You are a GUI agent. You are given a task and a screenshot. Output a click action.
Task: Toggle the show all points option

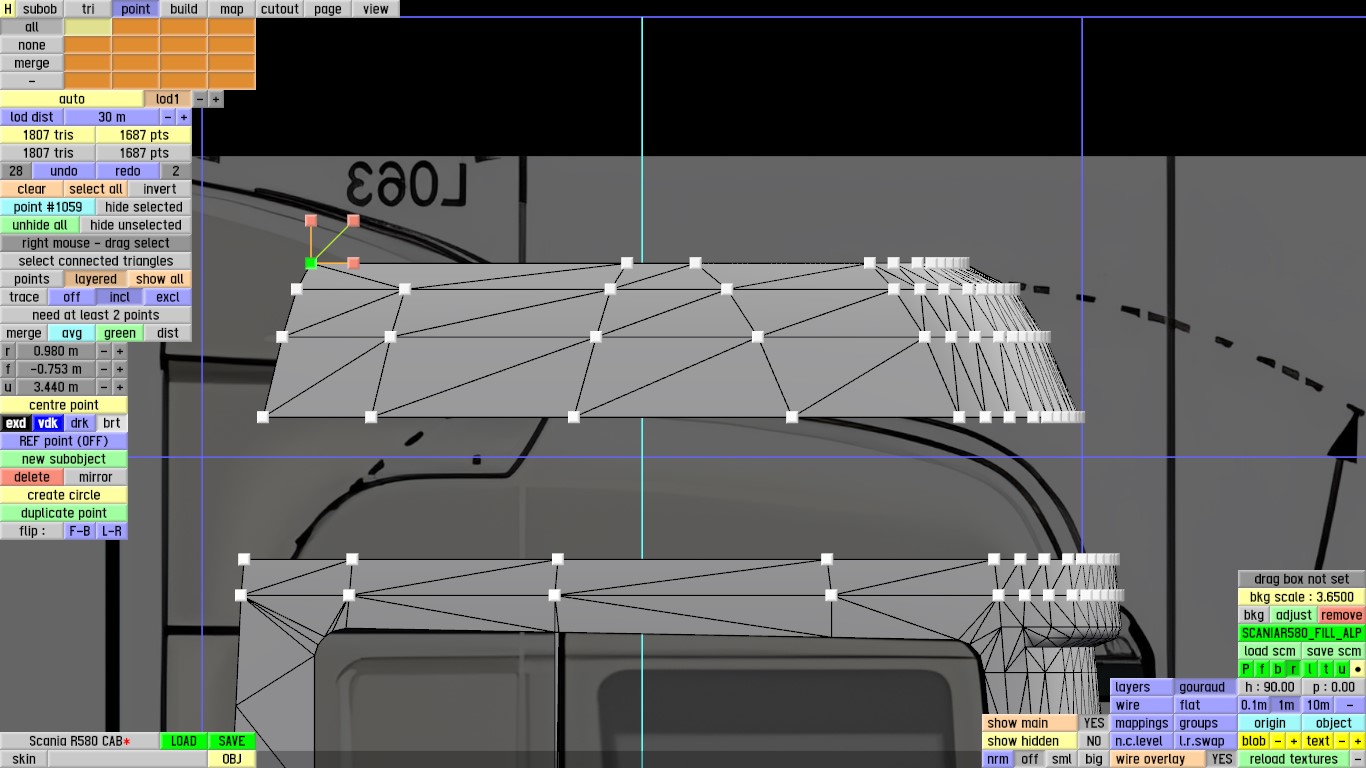pyautogui.click(x=160, y=279)
